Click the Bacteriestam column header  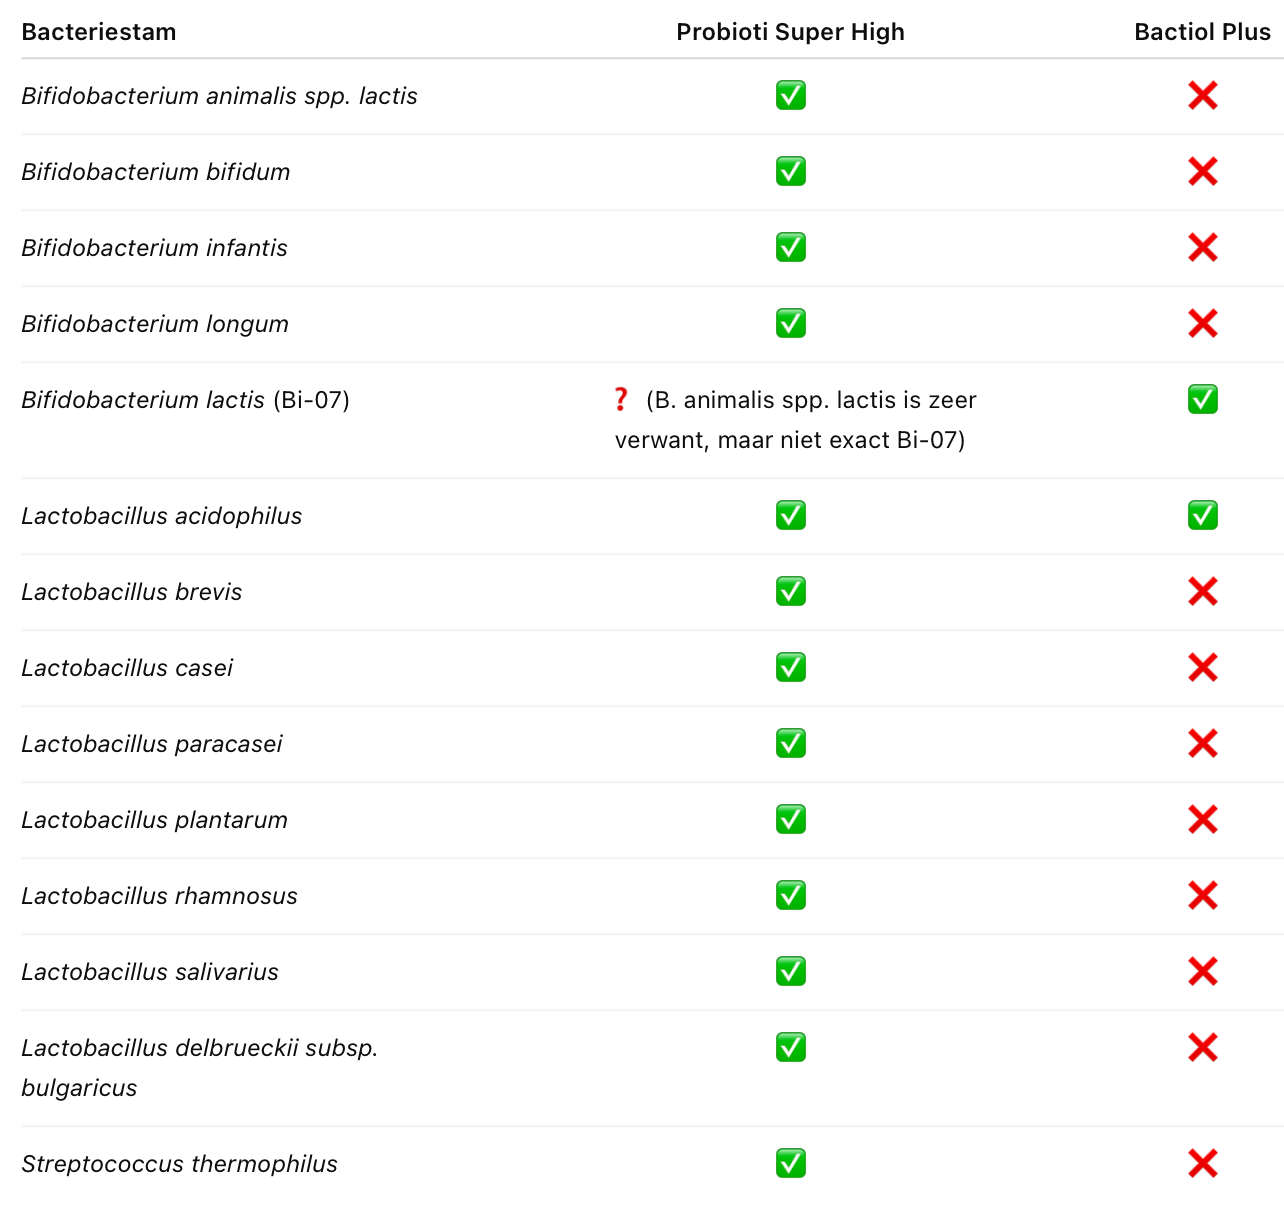[x=99, y=32]
